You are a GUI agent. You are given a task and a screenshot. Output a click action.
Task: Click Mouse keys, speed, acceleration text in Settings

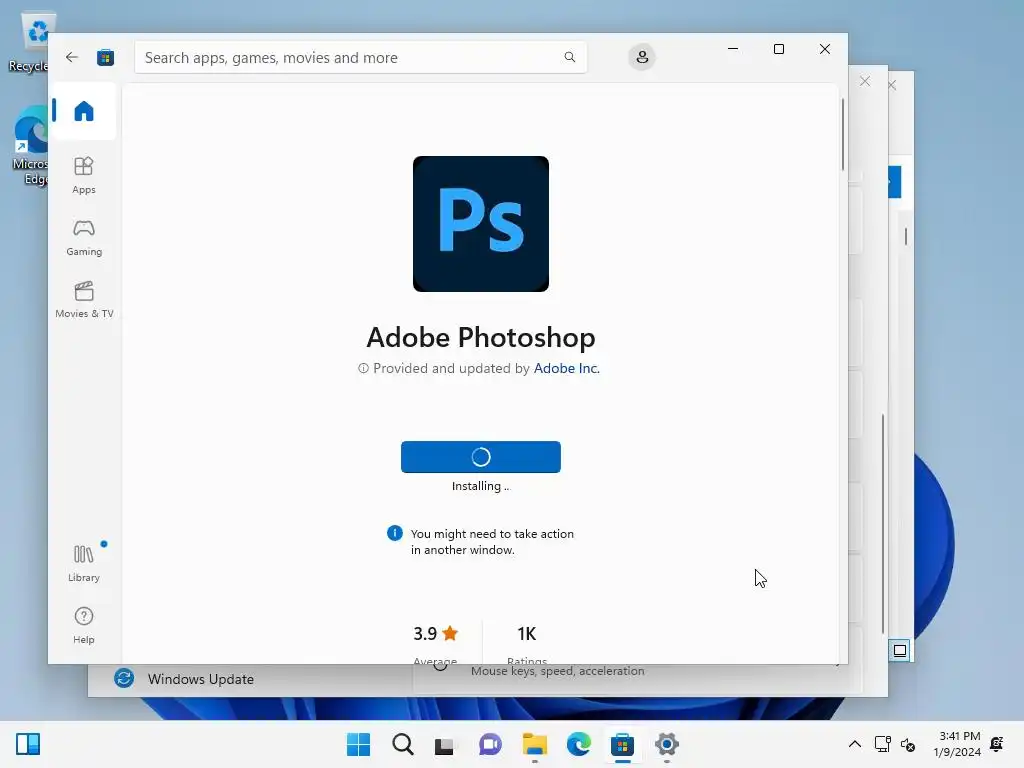click(558, 671)
